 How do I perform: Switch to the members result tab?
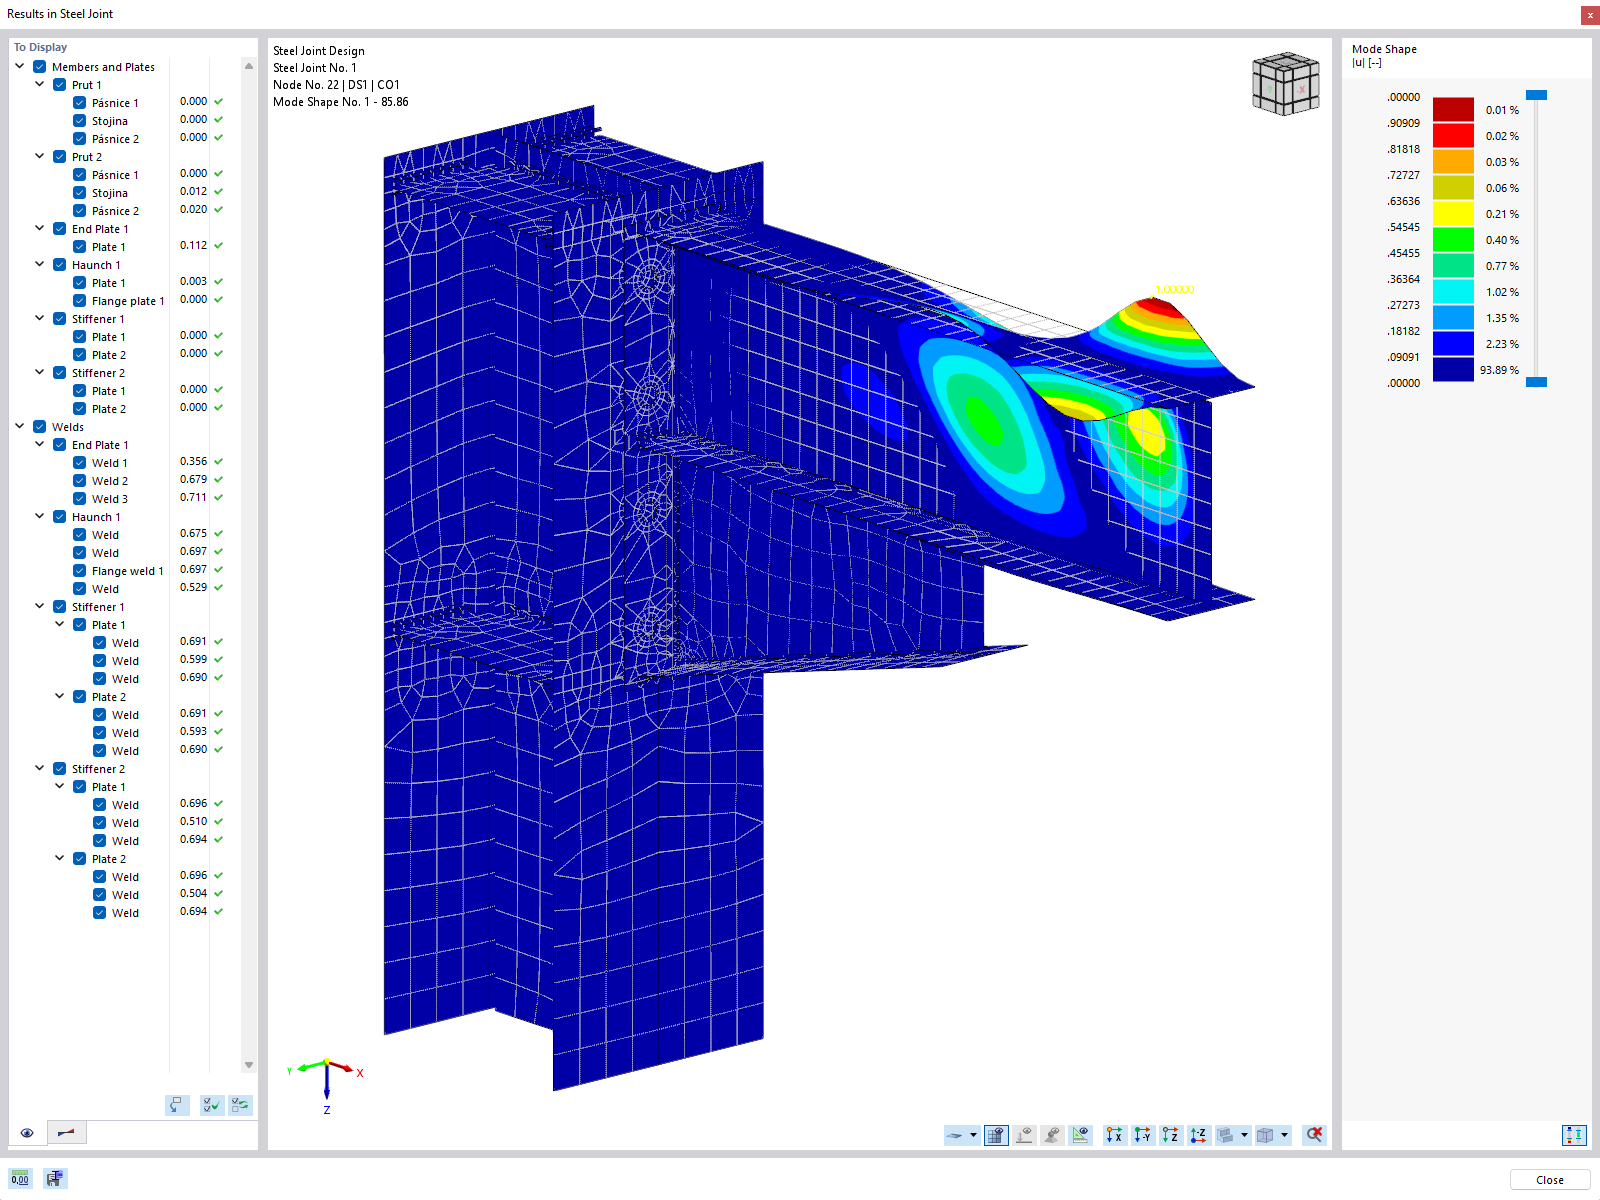coord(66,1133)
